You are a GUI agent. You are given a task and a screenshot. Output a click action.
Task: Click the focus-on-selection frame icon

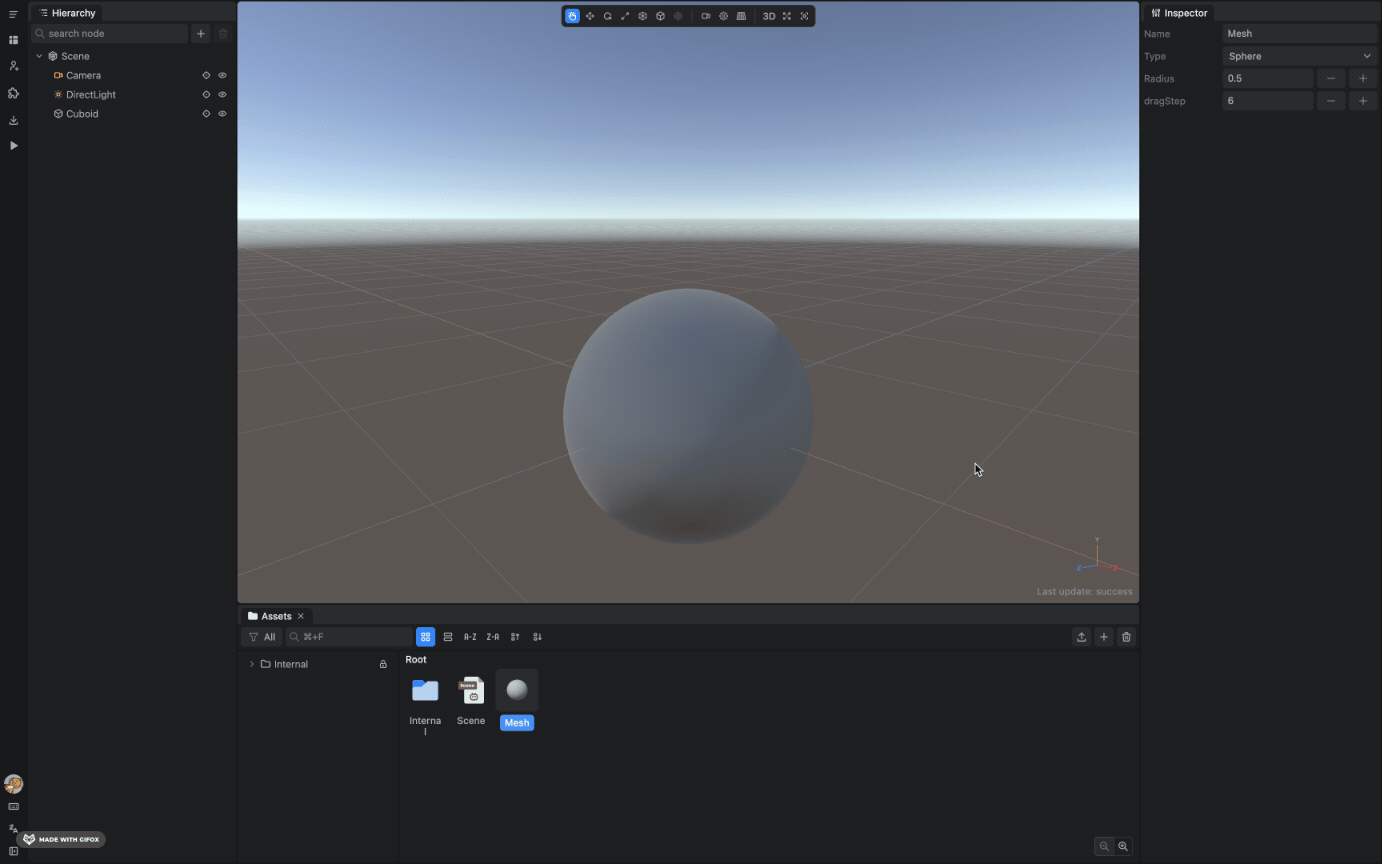(x=804, y=16)
